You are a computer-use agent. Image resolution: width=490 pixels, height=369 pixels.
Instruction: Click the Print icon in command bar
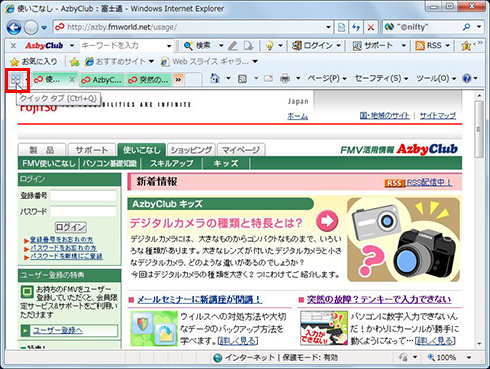coord(285,79)
